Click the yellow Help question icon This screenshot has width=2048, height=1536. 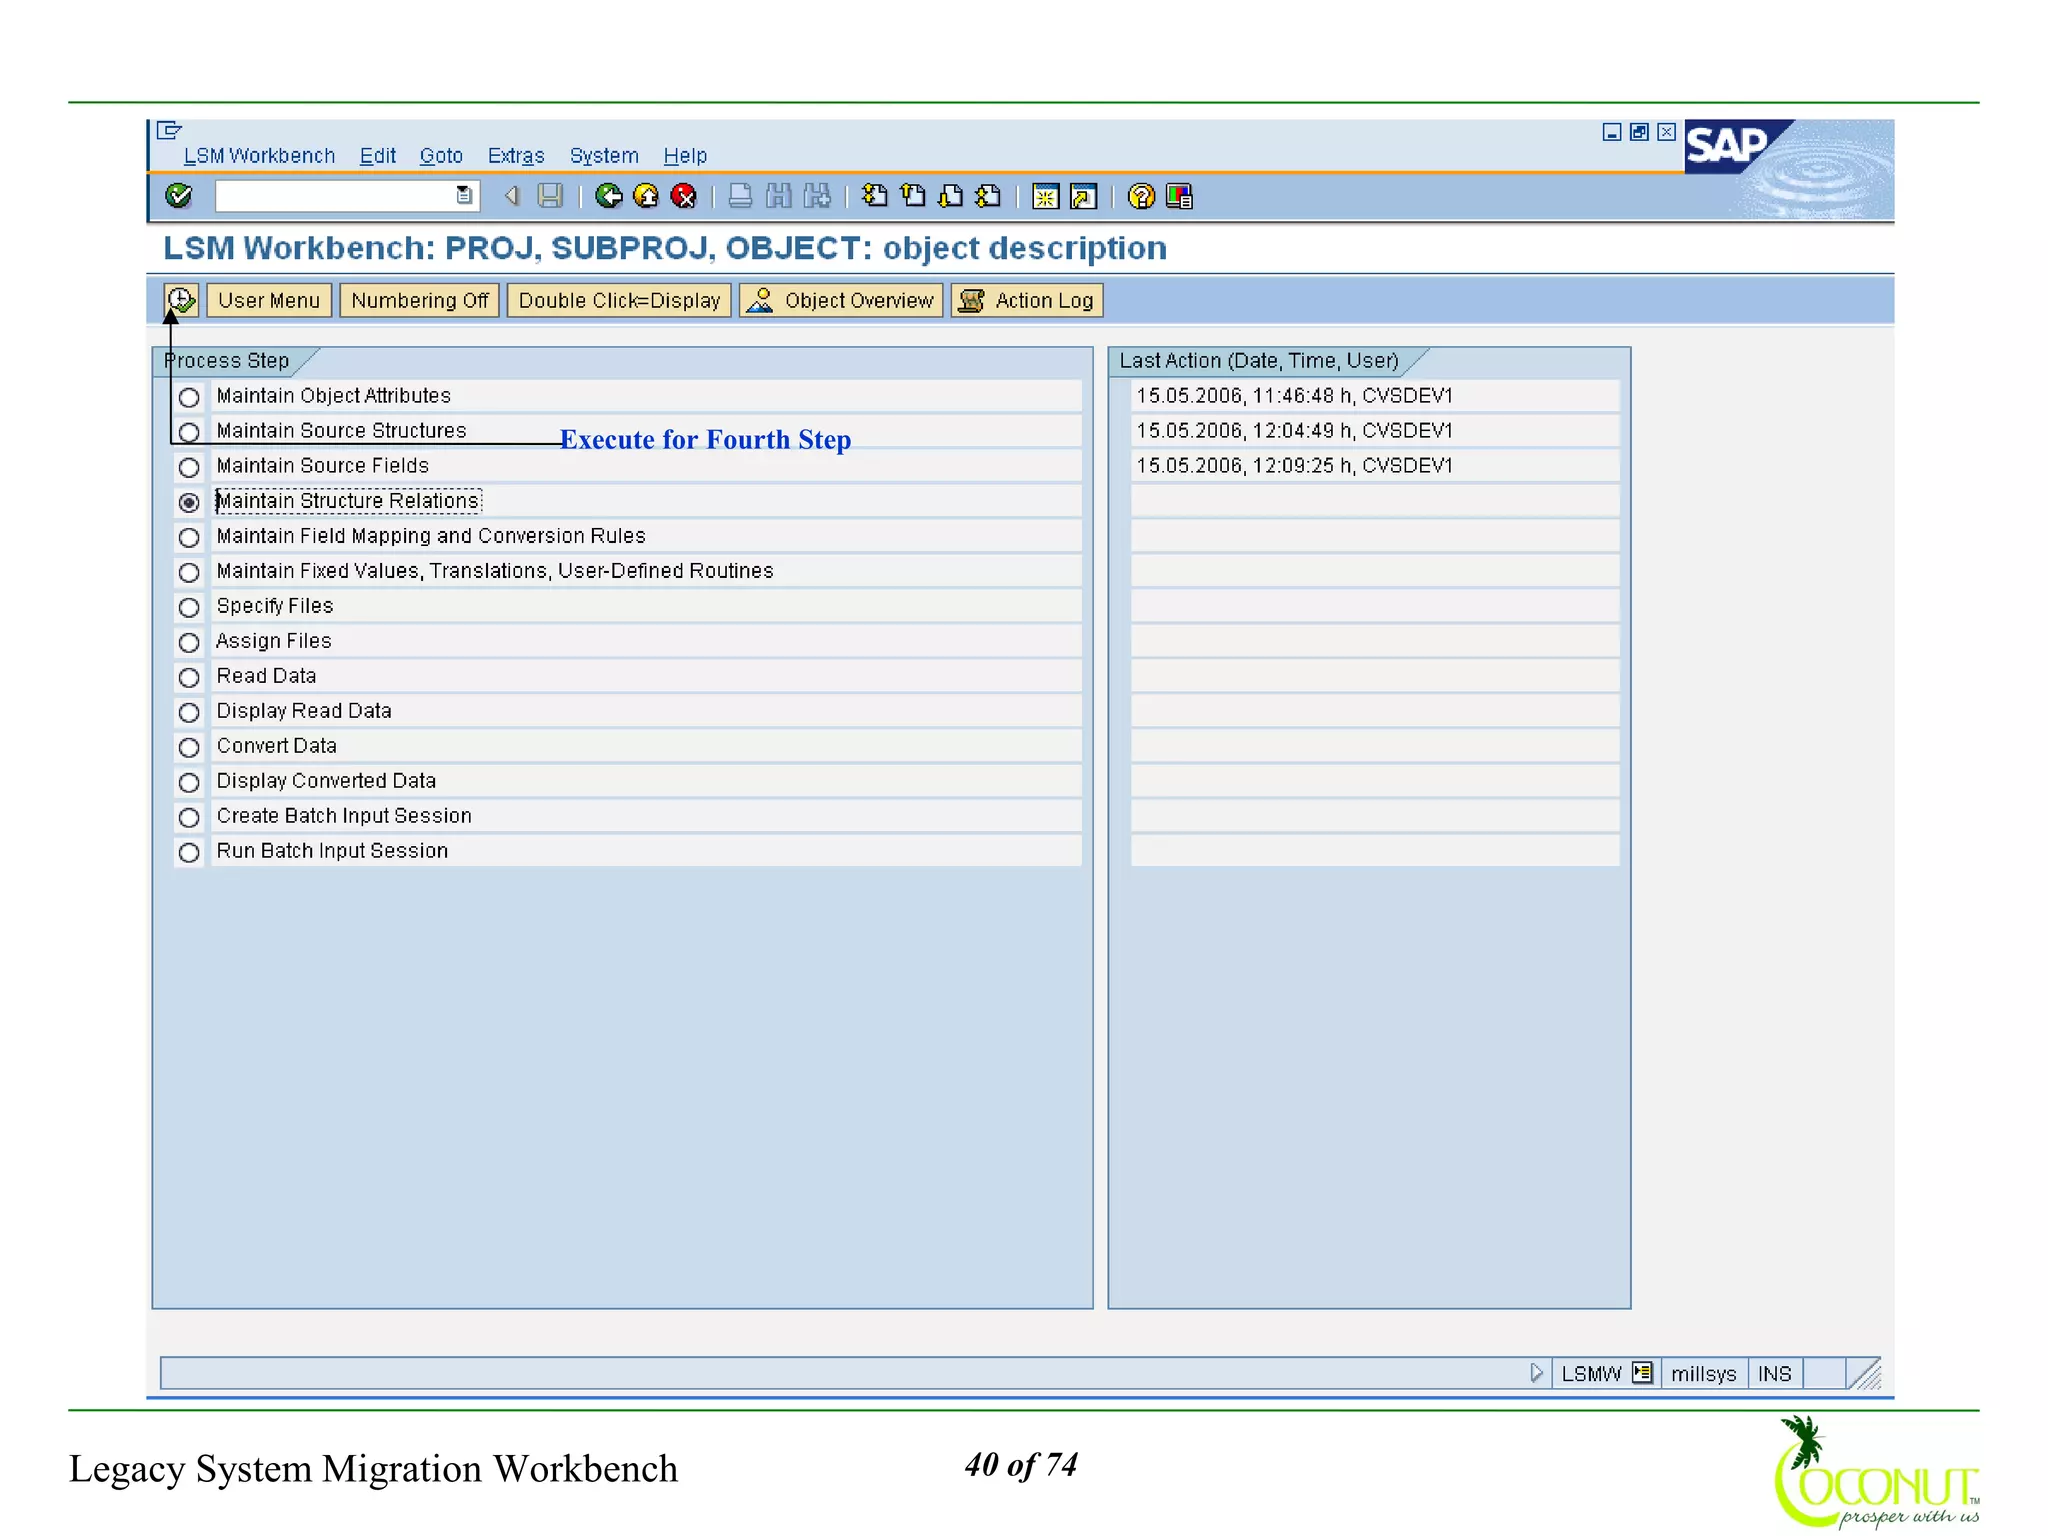(x=1141, y=196)
